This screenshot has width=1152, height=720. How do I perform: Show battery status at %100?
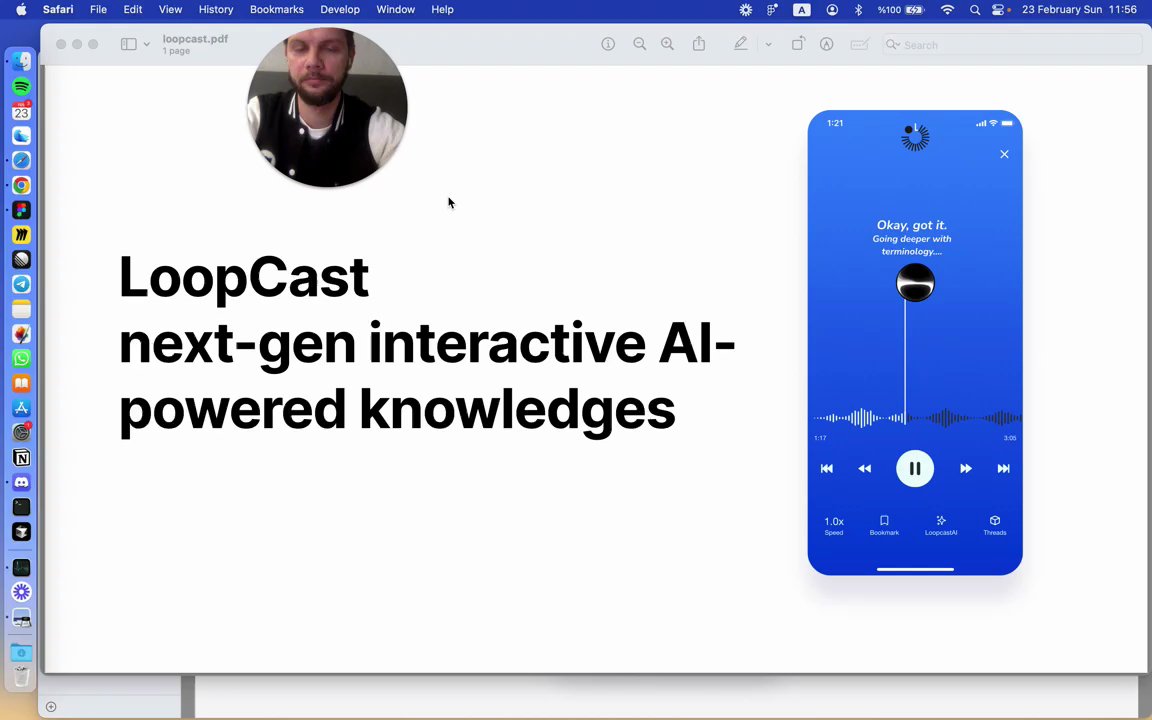click(900, 10)
